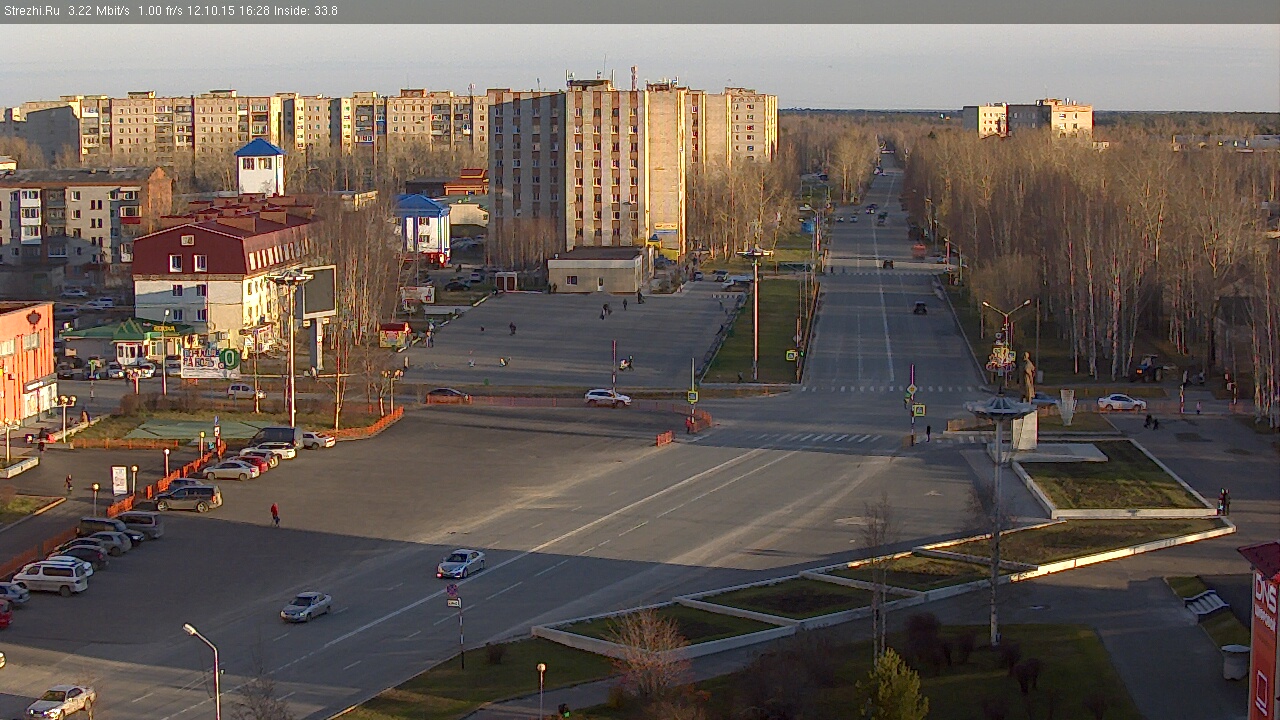Click the "Strezhi.Ru" overlay text
The width and height of the screenshot is (1280, 720).
click(31, 11)
